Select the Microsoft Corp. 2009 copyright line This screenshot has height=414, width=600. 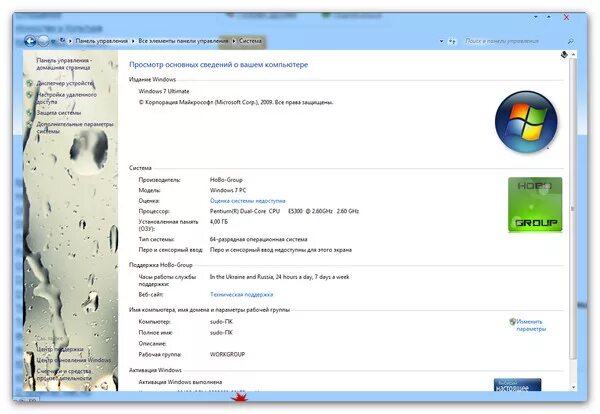(236, 102)
